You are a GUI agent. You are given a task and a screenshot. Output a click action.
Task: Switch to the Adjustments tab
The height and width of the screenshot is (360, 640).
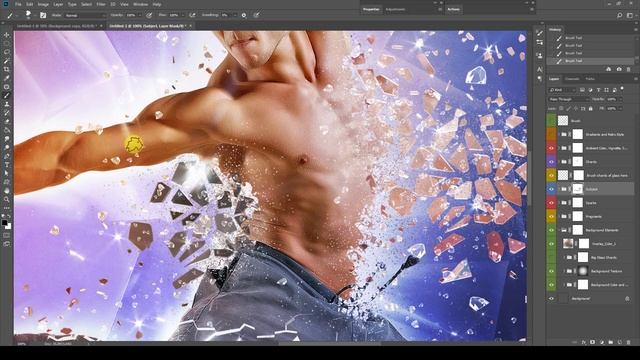click(x=395, y=9)
